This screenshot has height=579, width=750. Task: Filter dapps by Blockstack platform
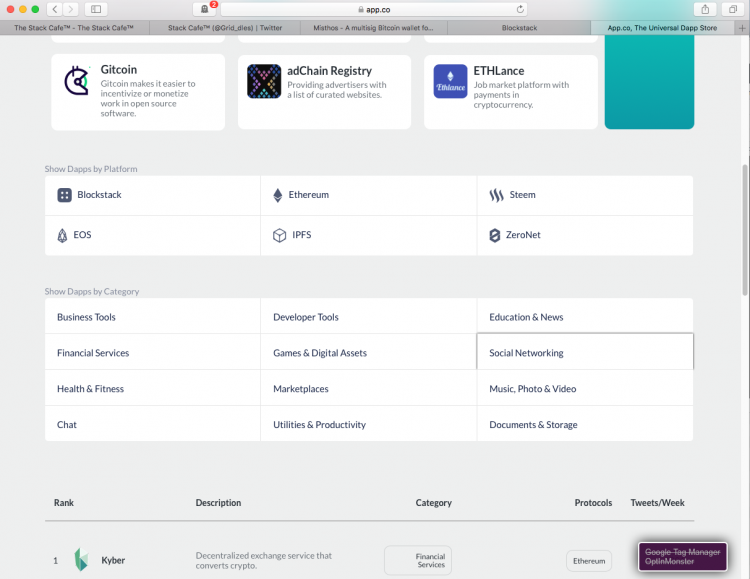[x=153, y=195]
